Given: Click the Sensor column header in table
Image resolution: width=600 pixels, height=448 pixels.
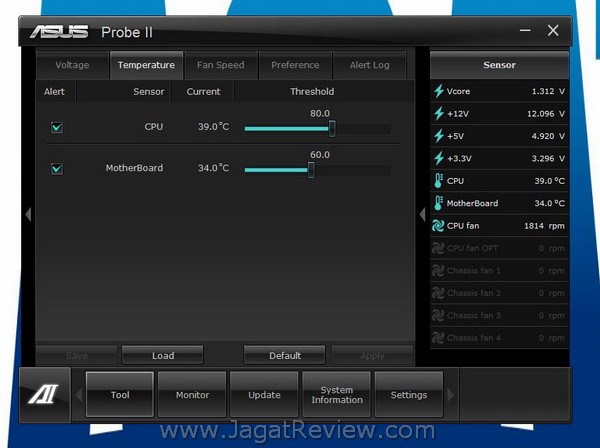Looking at the screenshot, I should point(148,91).
